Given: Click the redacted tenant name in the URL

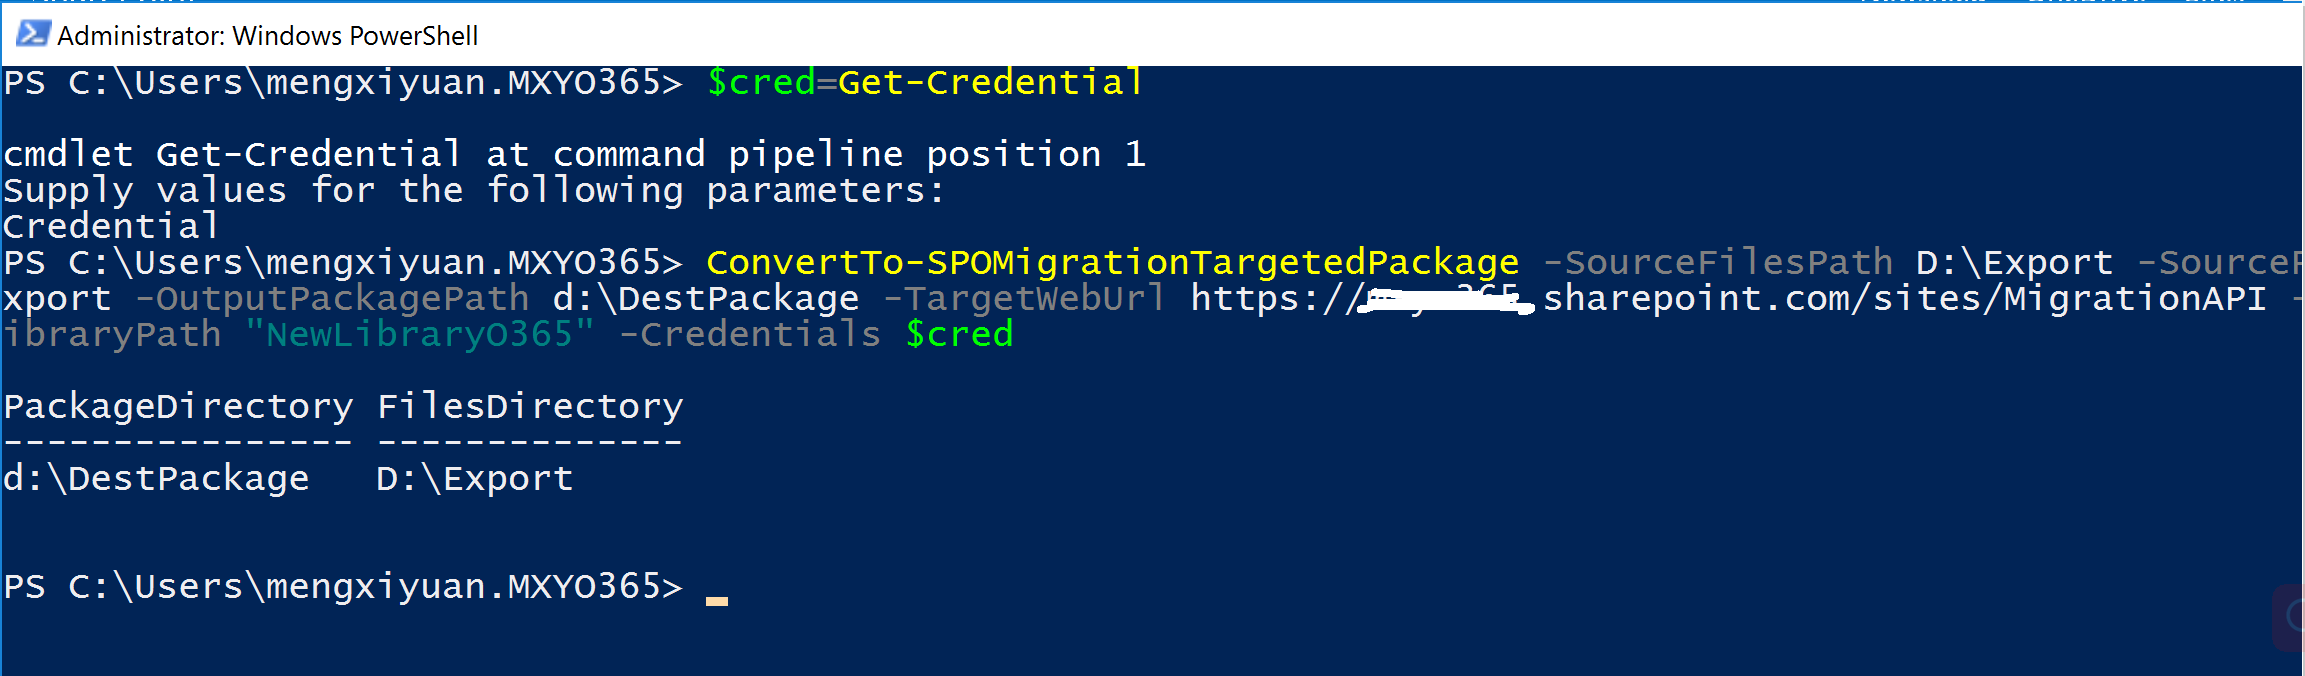Looking at the screenshot, I should click(1446, 300).
